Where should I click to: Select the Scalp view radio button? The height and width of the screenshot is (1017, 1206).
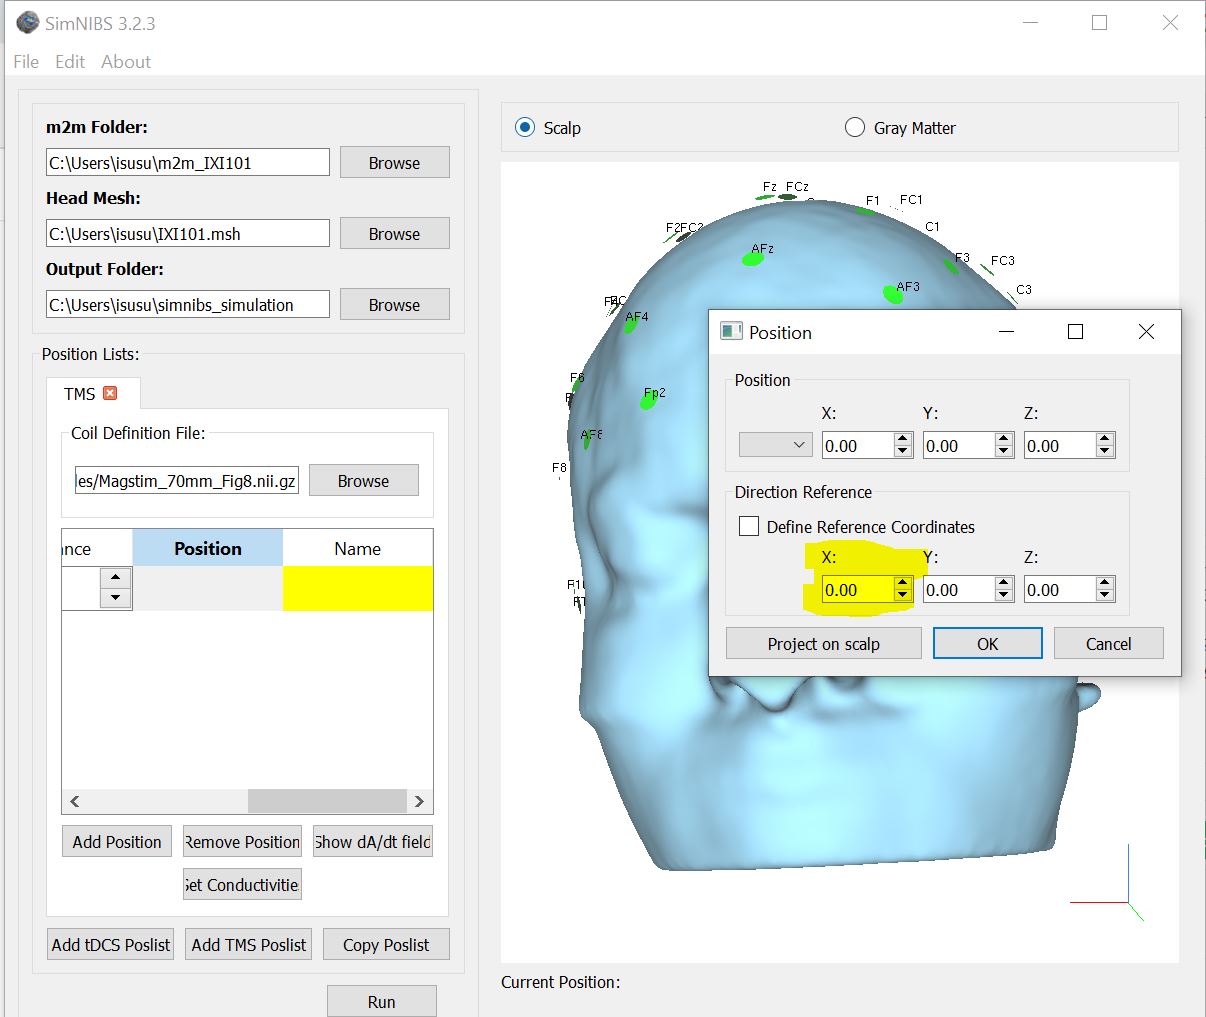(x=524, y=127)
